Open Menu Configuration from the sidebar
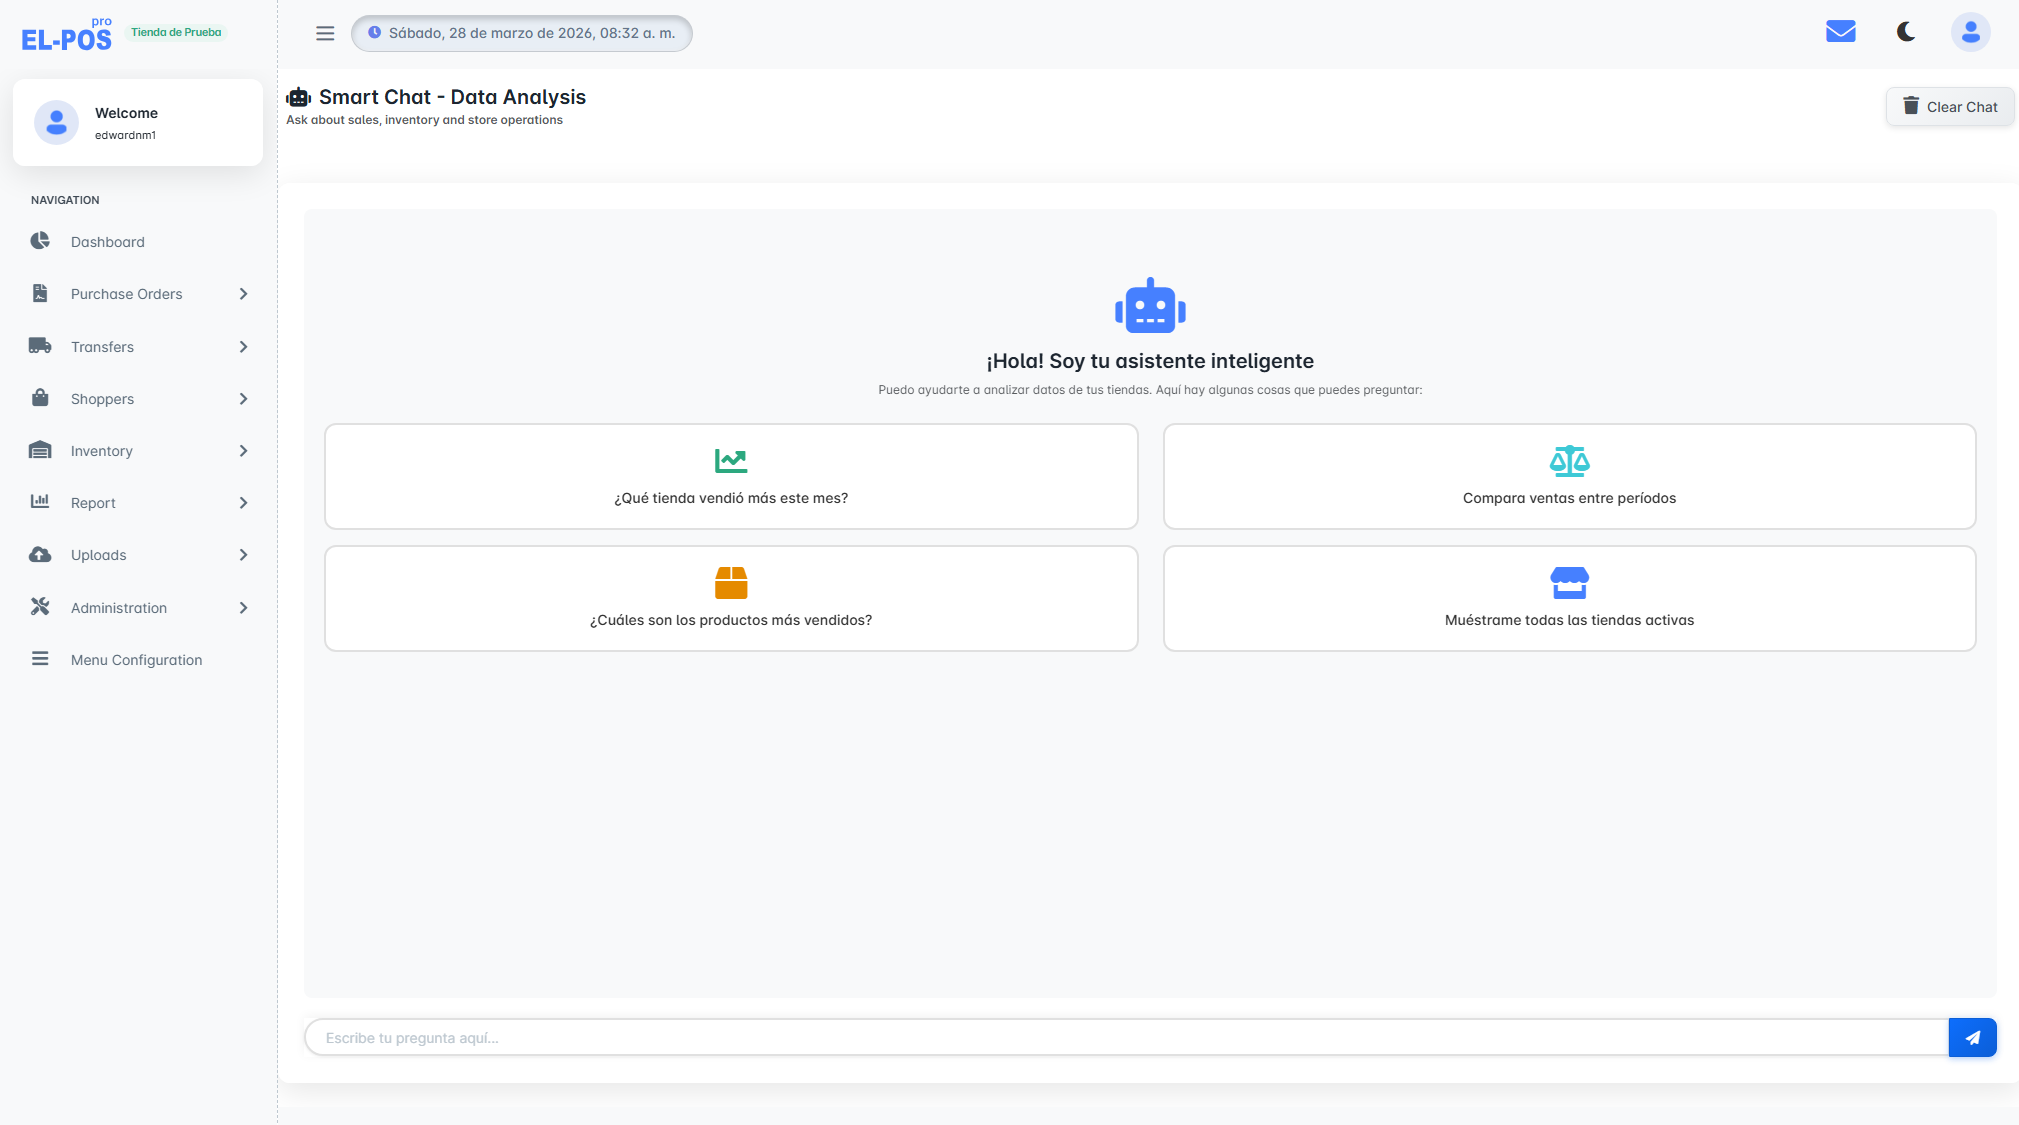2019x1125 pixels. pos(136,659)
